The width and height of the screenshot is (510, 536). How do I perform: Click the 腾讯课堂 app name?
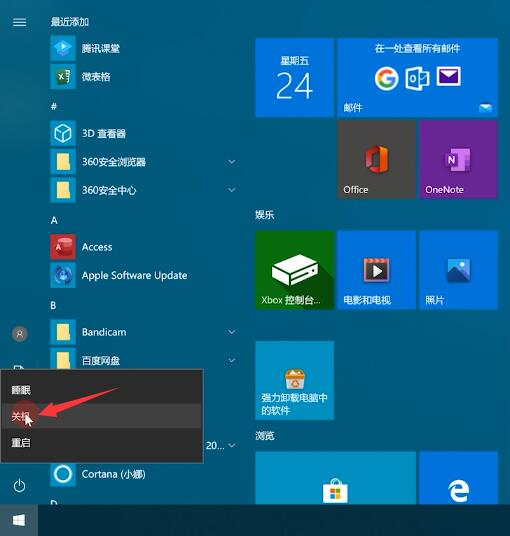(x=100, y=49)
